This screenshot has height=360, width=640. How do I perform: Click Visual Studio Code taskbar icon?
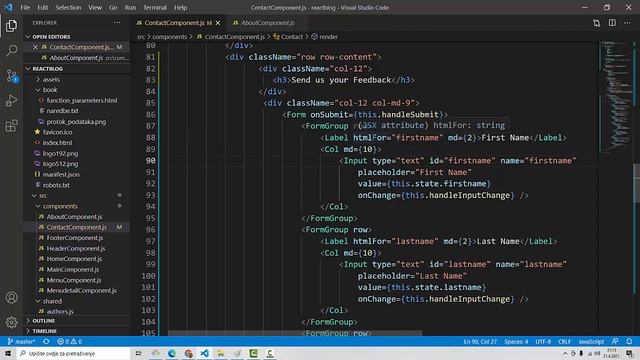pyautogui.click(x=204, y=353)
